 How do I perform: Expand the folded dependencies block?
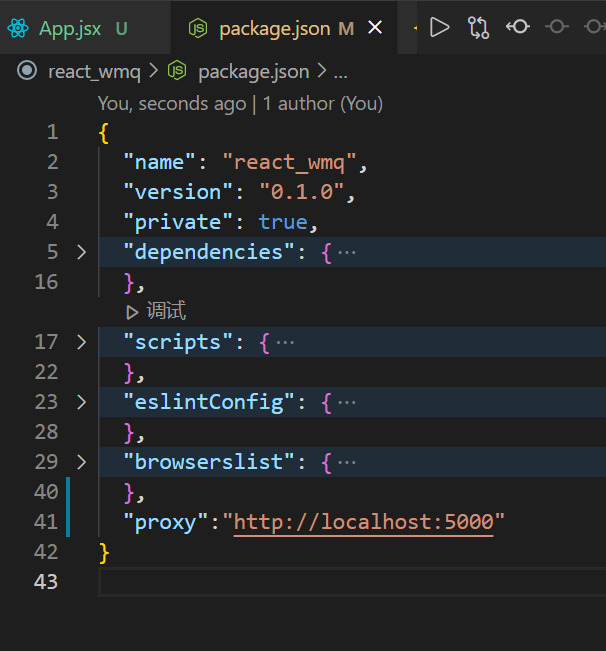click(81, 252)
